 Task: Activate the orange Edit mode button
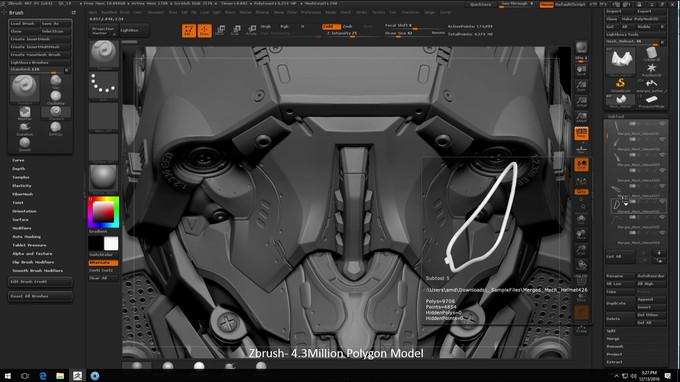189,30
